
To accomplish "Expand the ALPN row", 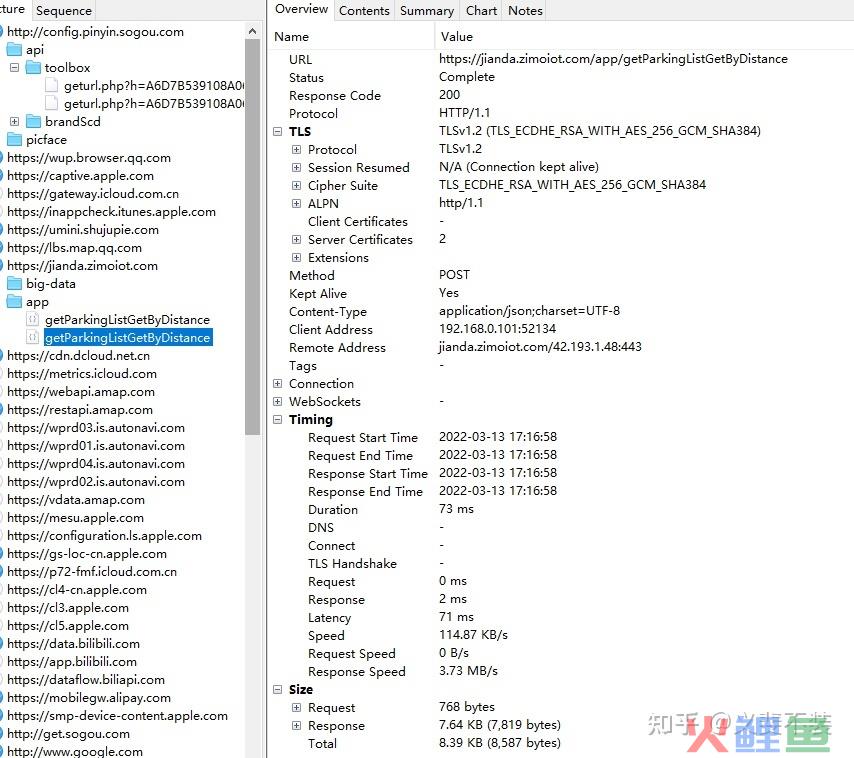I will [x=296, y=203].
